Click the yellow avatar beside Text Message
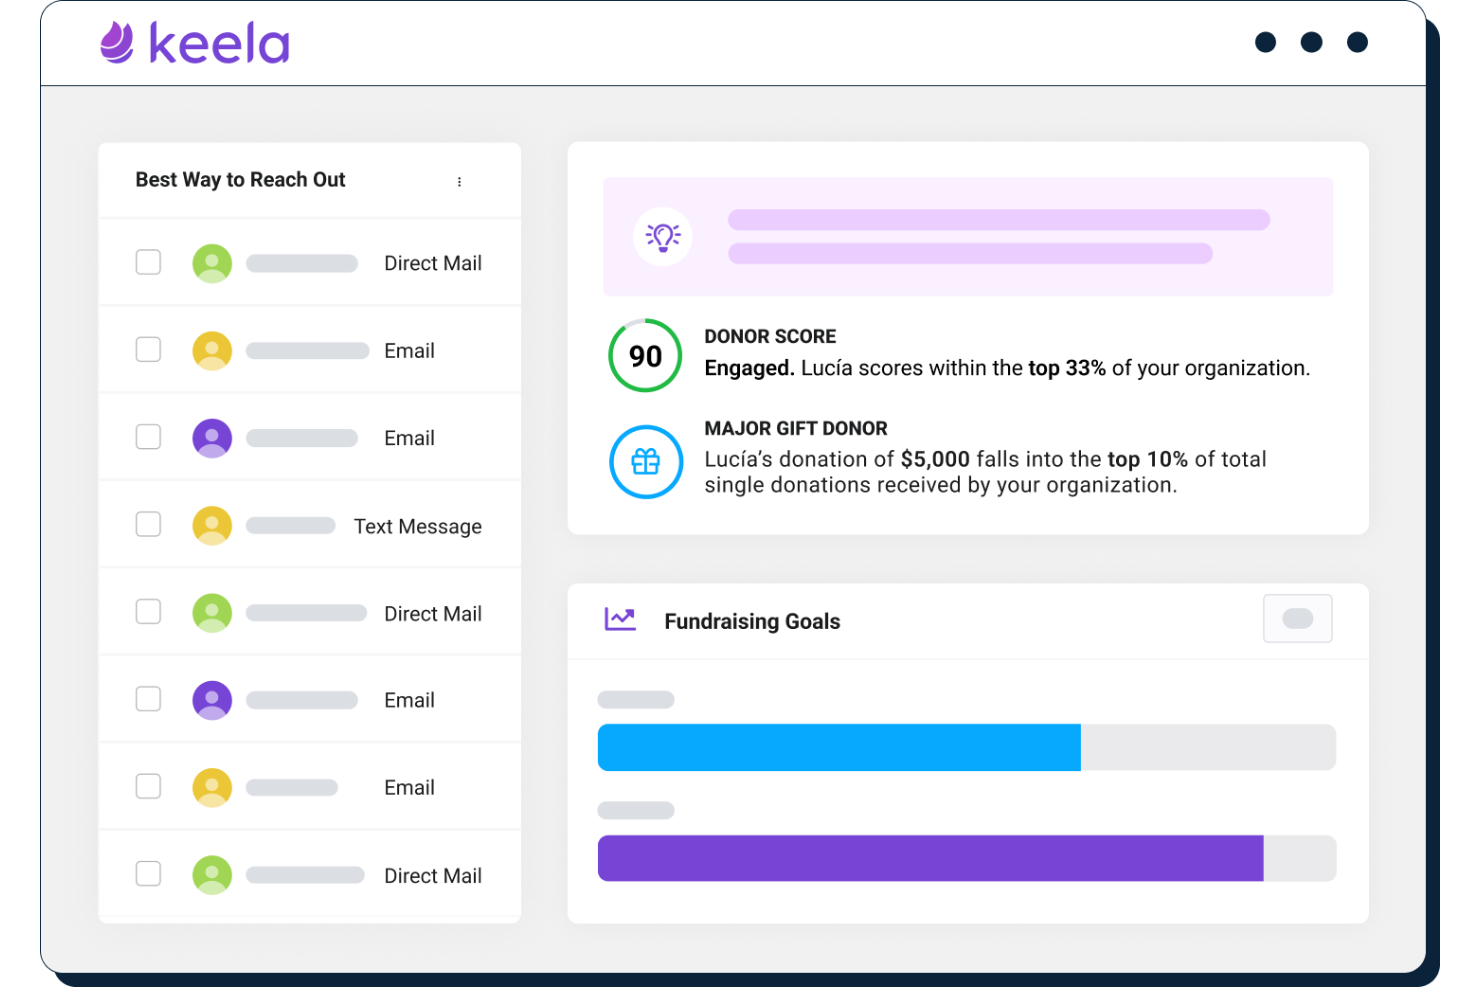This screenshot has height=987, width=1480. point(211,524)
